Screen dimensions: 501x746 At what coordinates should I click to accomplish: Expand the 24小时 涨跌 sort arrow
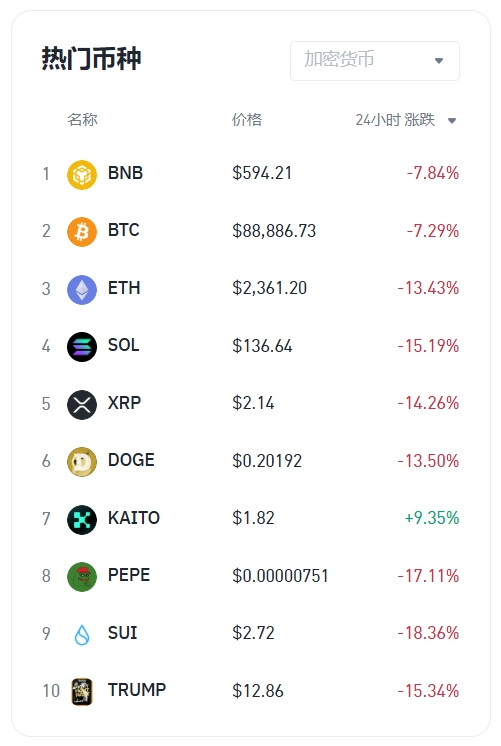tap(452, 121)
